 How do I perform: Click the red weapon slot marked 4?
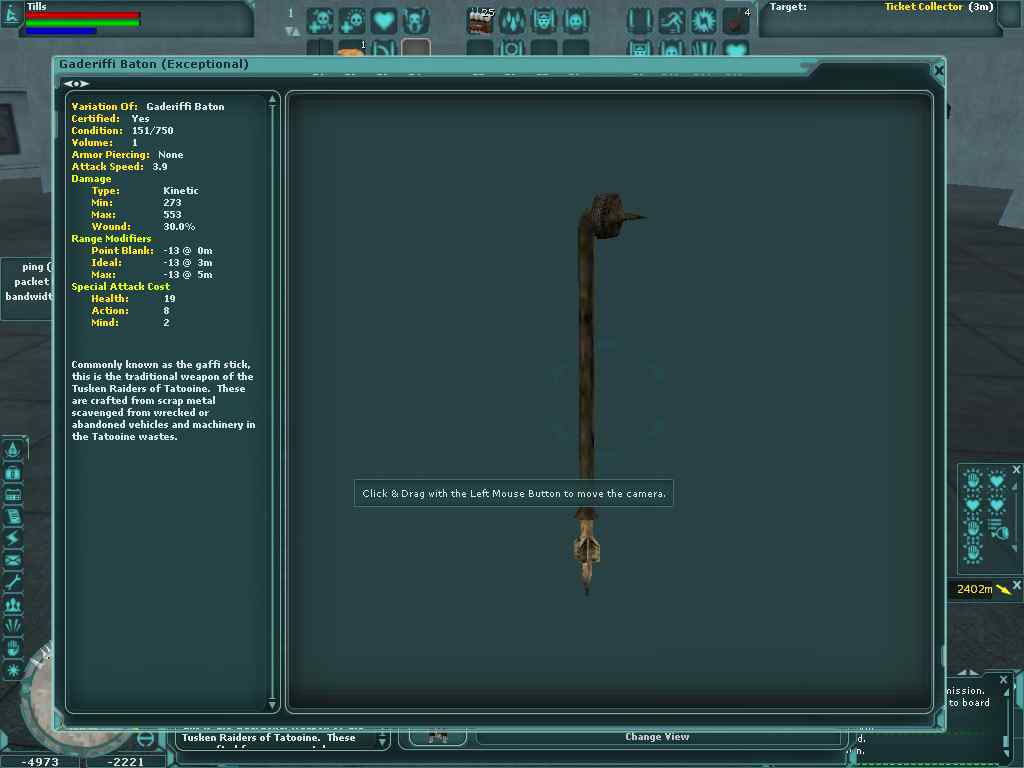pos(736,21)
